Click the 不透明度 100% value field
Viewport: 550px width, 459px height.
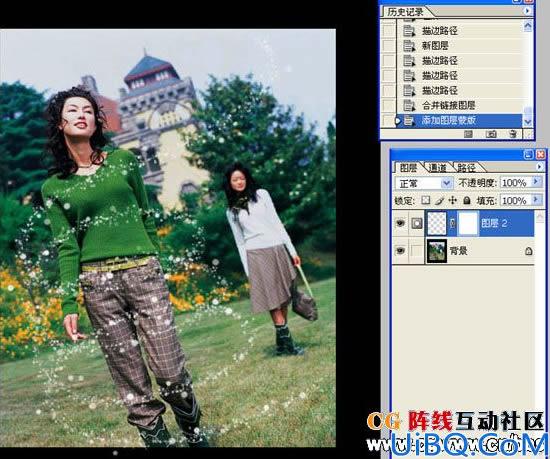click(x=515, y=183)
